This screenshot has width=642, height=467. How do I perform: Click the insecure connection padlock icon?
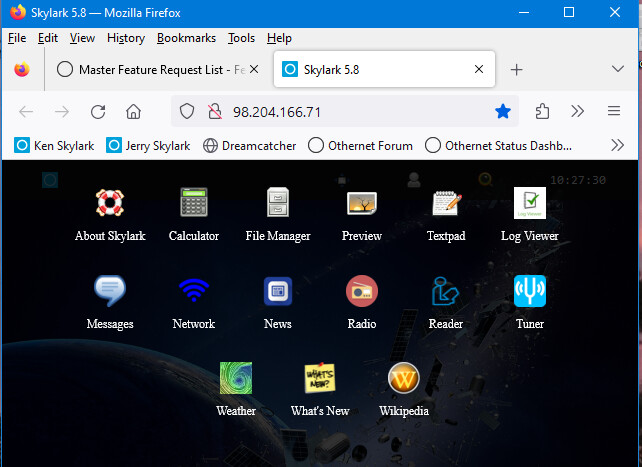point(215,111)
